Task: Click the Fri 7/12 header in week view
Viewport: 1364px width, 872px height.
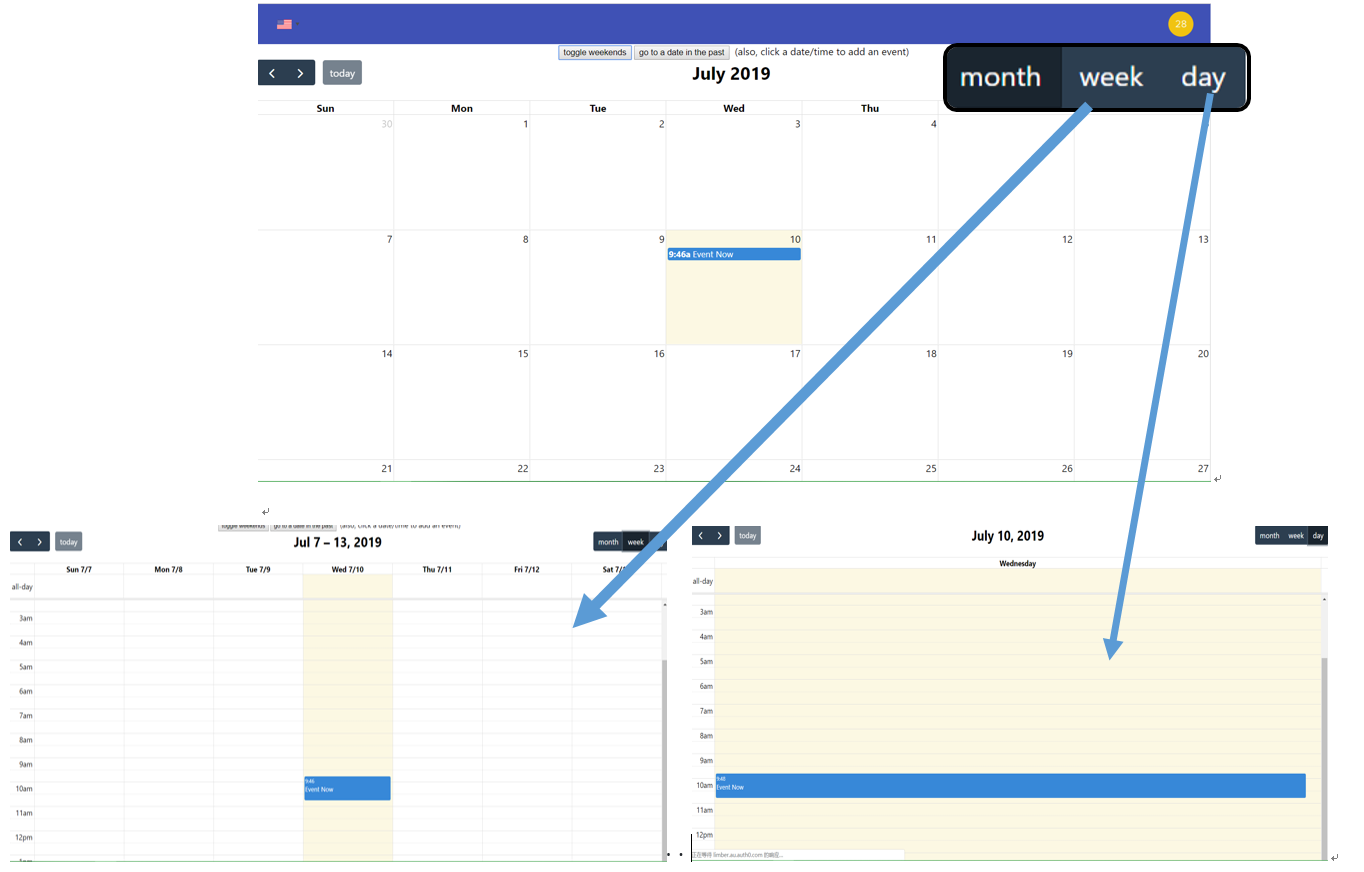Action: point(527,569)
